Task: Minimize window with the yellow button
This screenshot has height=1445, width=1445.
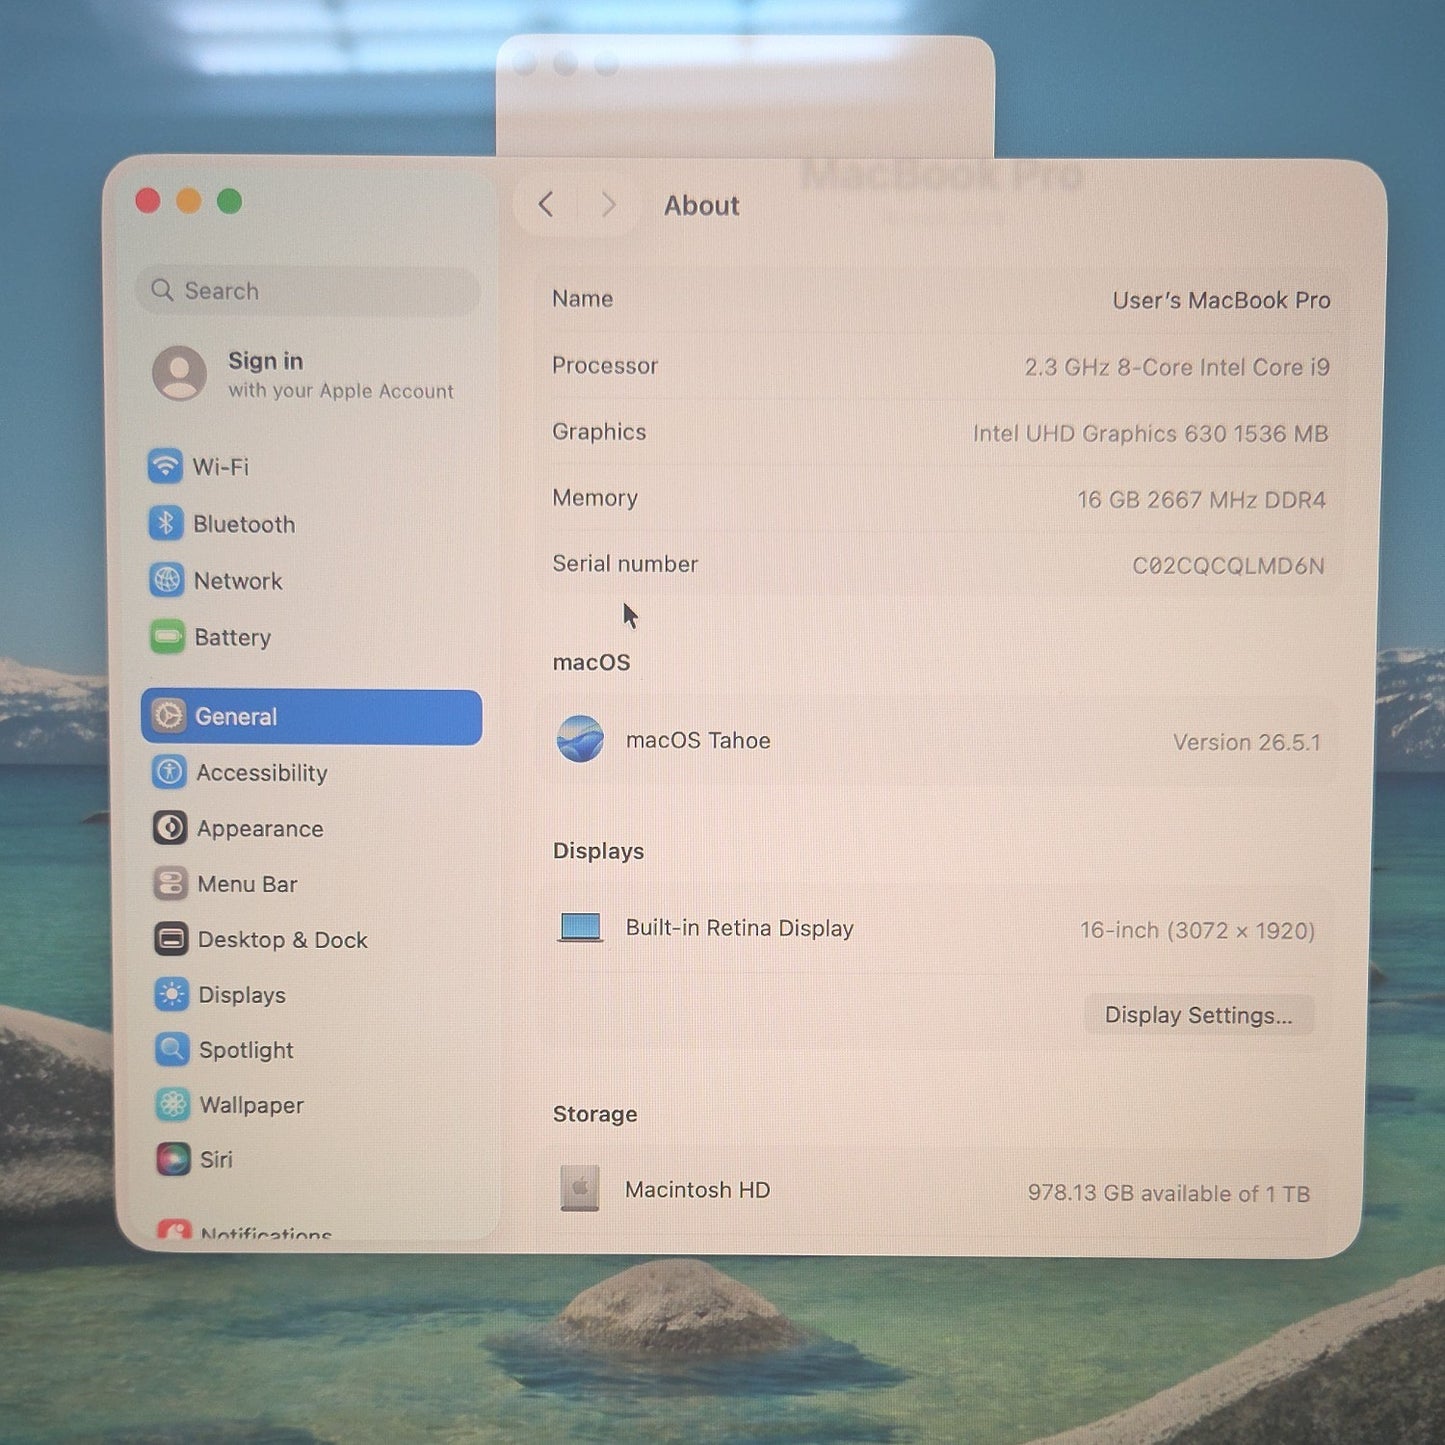Action: pos(189,201)
